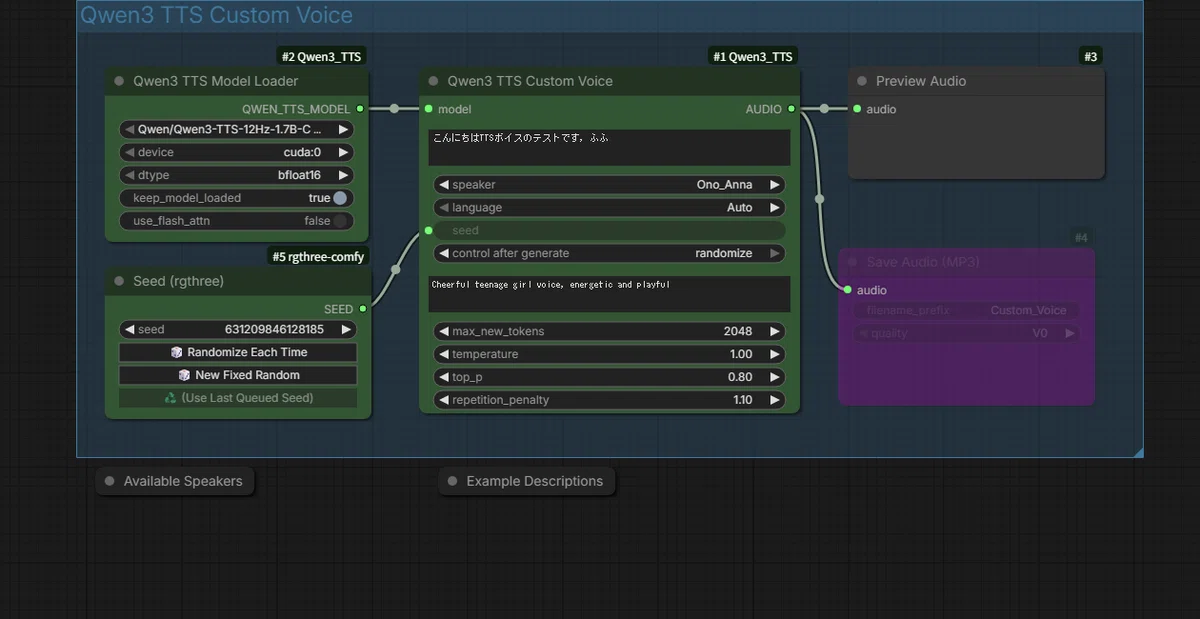
Task: Open the device cuda:0 dropdown
Action: click(x=237, y=152)
